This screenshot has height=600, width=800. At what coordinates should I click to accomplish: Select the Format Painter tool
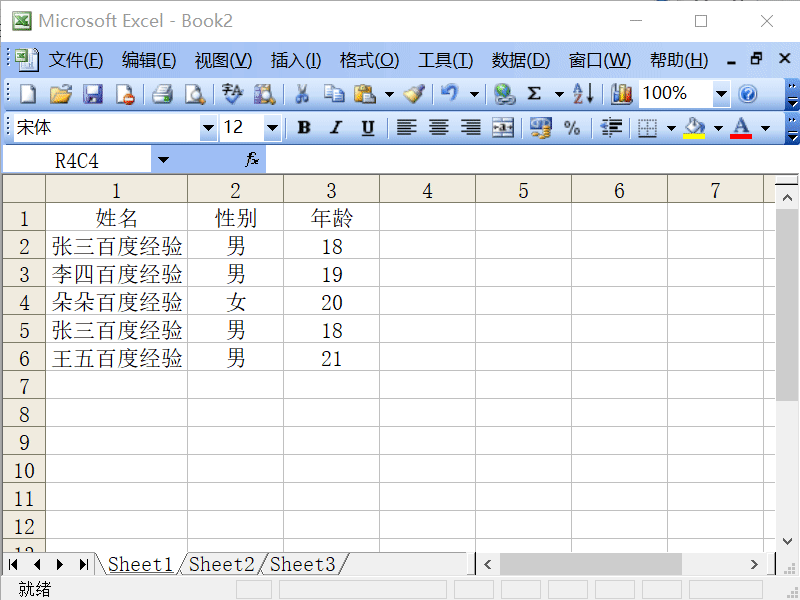click(x=413, y=93)
